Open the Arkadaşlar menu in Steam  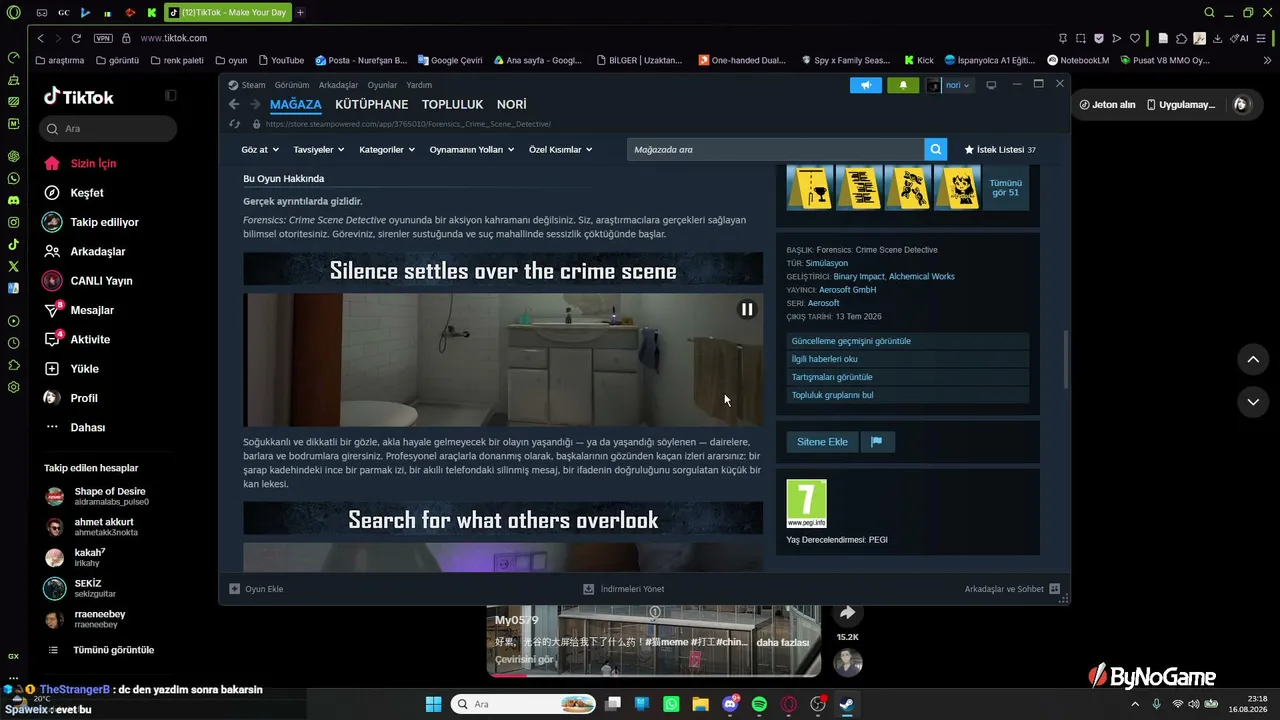click(x=338, y=85)
